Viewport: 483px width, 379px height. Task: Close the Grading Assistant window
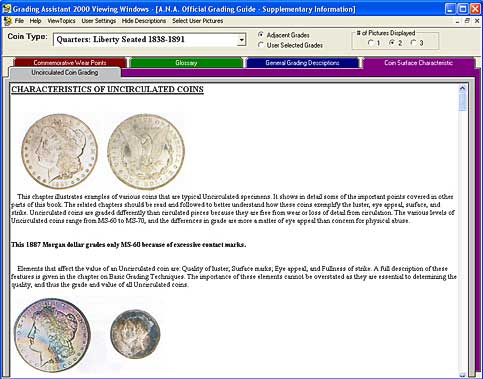pos(475,9)
